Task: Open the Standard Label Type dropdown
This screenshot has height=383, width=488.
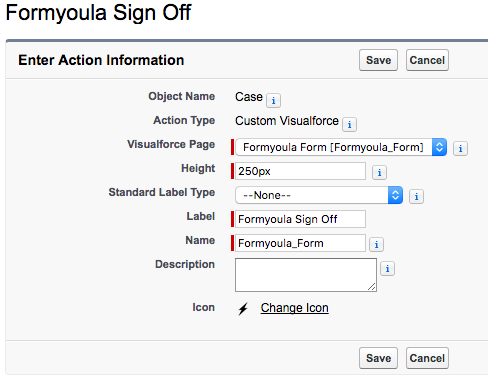Action: pos(319,195)
